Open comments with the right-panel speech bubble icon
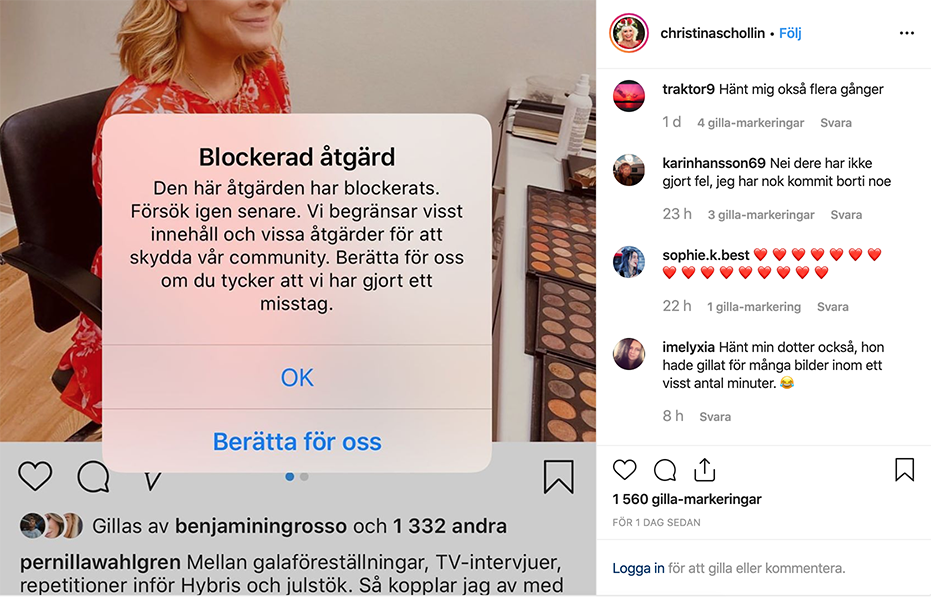Viewport: 931px width, 597px height. pos(665,470)
